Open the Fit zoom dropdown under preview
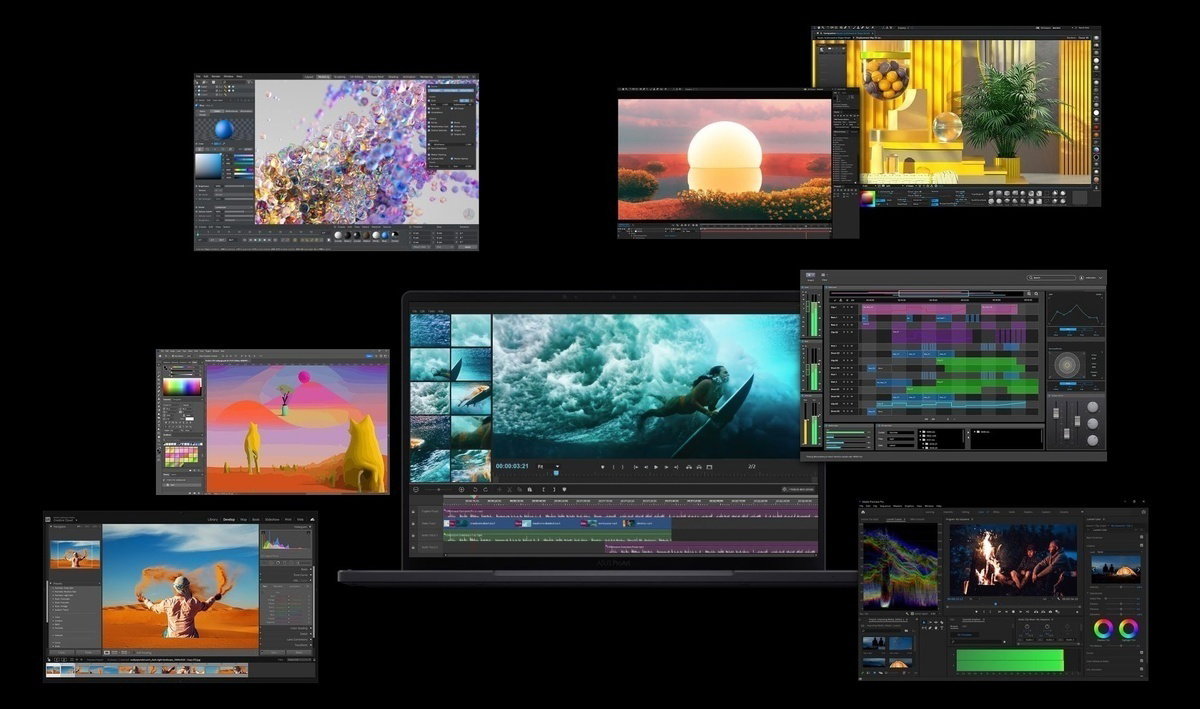1200x709 pixels. tap(548, 467)
